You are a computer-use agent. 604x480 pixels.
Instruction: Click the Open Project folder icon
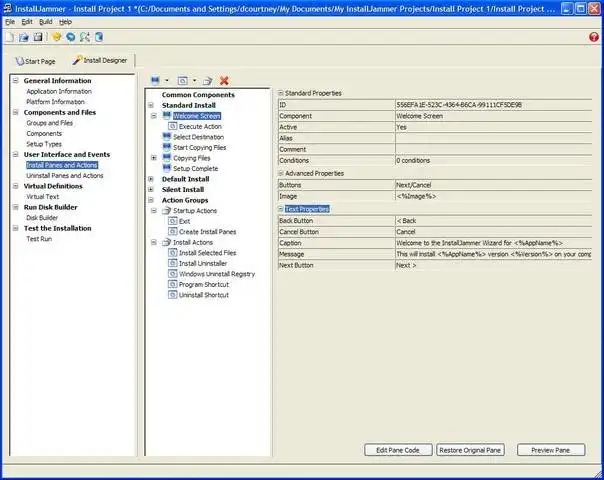pos(24,37)
